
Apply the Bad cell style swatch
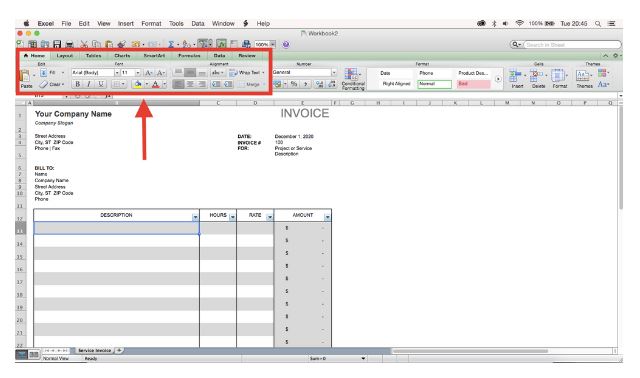[x=473, y=84]
